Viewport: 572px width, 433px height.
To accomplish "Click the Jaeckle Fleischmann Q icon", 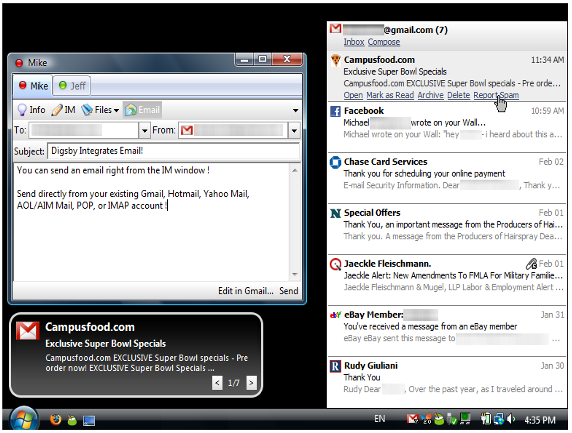I will tap(335, 264).
